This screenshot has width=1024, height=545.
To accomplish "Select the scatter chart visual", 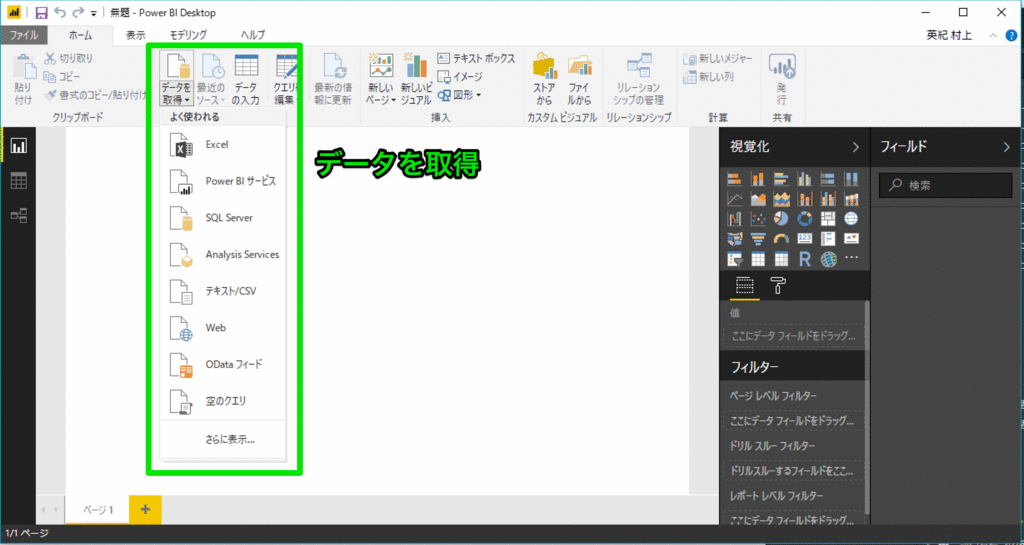I will point(758,219).
